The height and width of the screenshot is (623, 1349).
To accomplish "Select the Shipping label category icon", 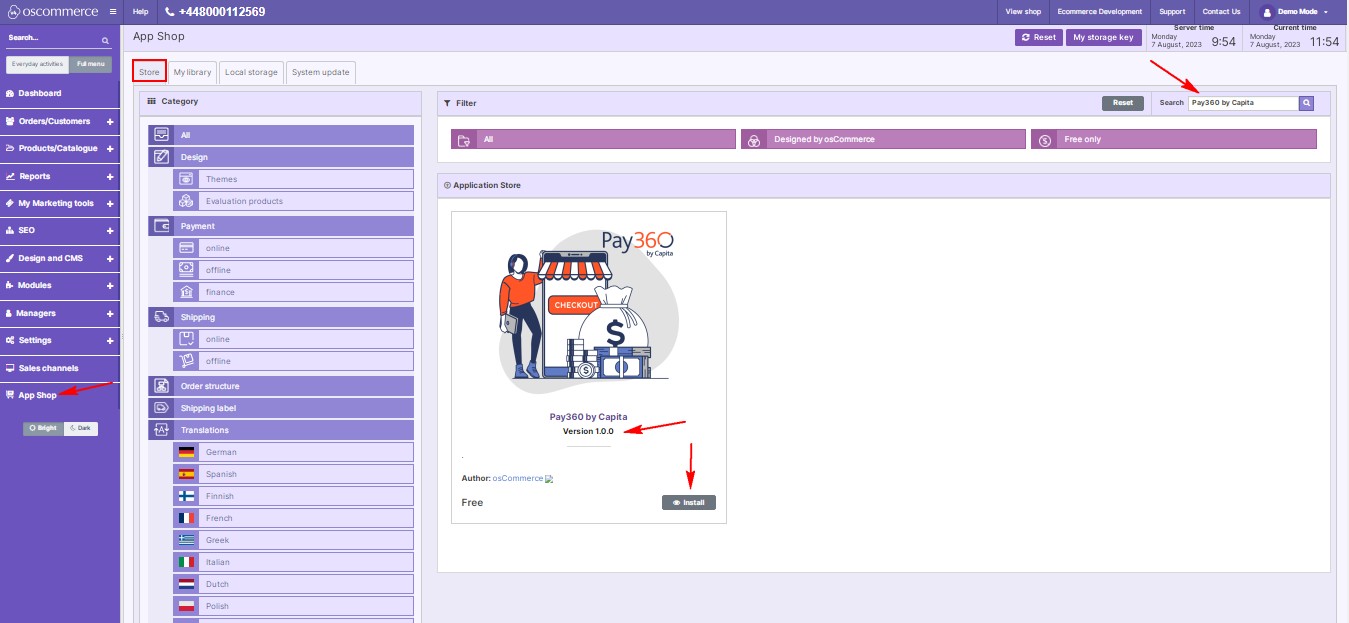I will [161, 408].
